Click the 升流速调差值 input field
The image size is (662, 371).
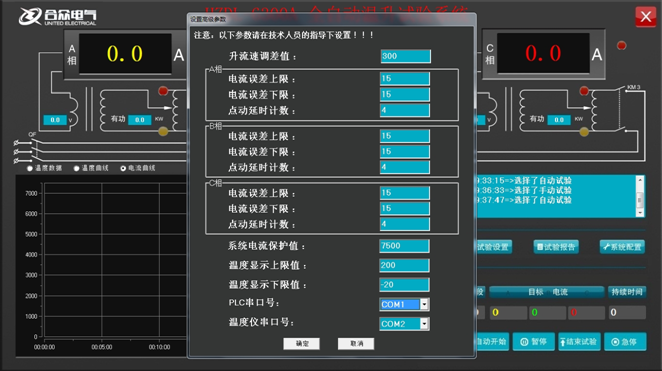[405, 56]
